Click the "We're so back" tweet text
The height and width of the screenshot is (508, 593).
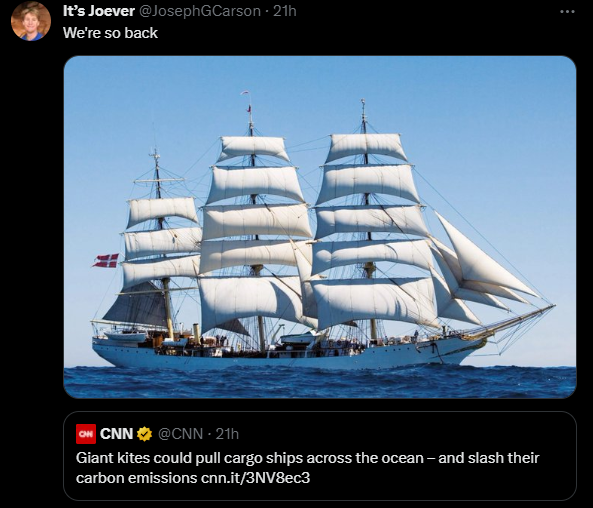pyautogui.click(x=110, y=33)
